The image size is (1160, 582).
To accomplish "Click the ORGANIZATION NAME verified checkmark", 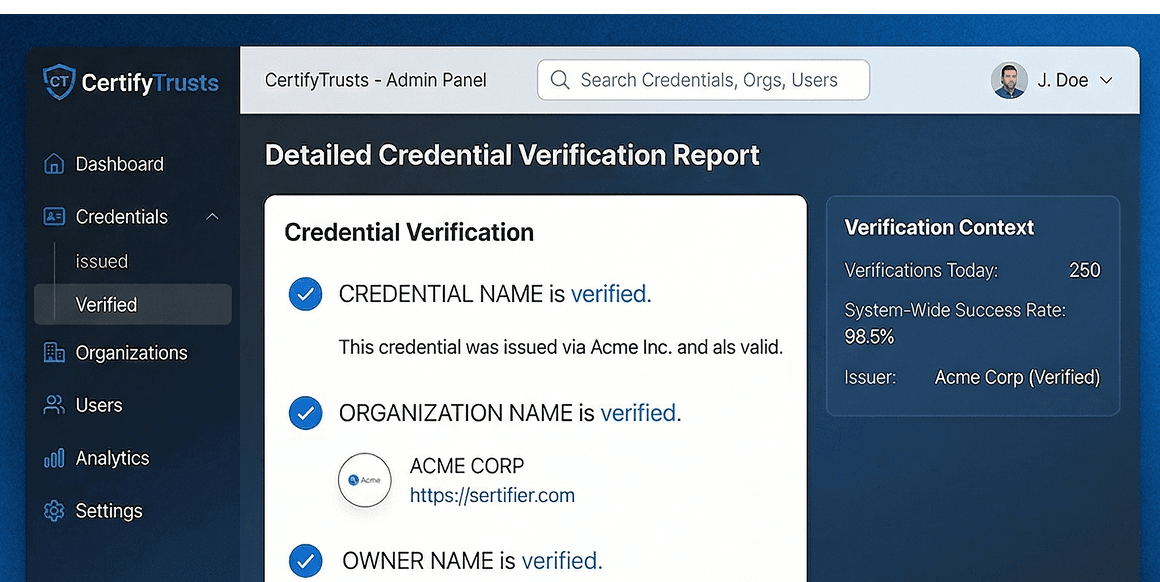I will (305, 413).
